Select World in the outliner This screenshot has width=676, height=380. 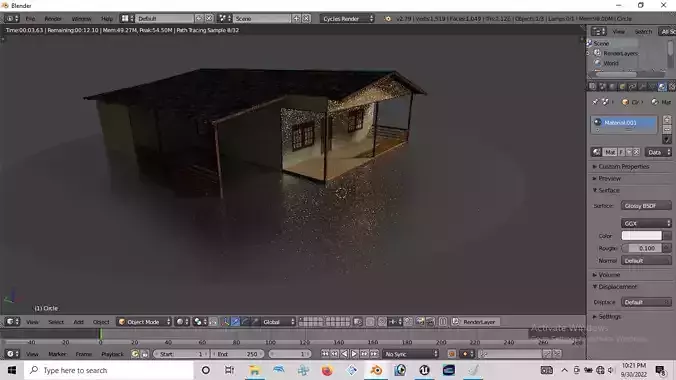610,63
